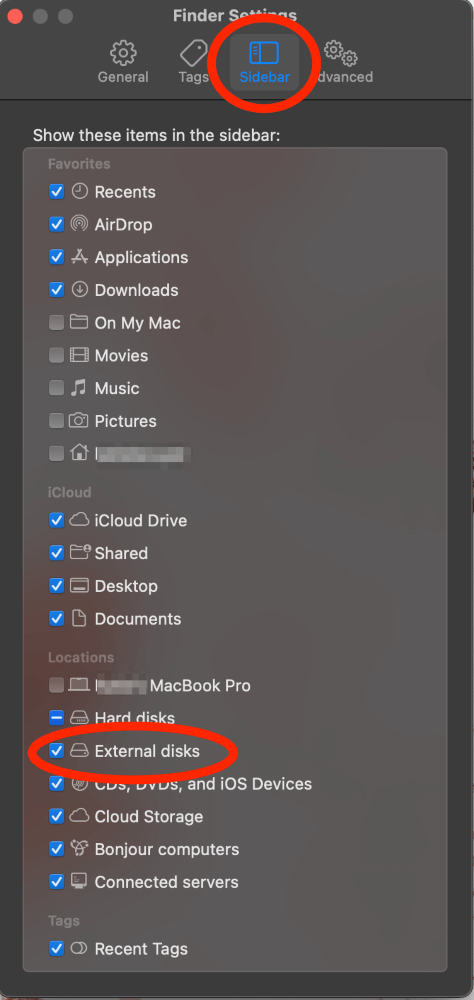Enable the Movies checkbox
The width and height of the screenshot is (474, 1000).
[x=57, y=355]
